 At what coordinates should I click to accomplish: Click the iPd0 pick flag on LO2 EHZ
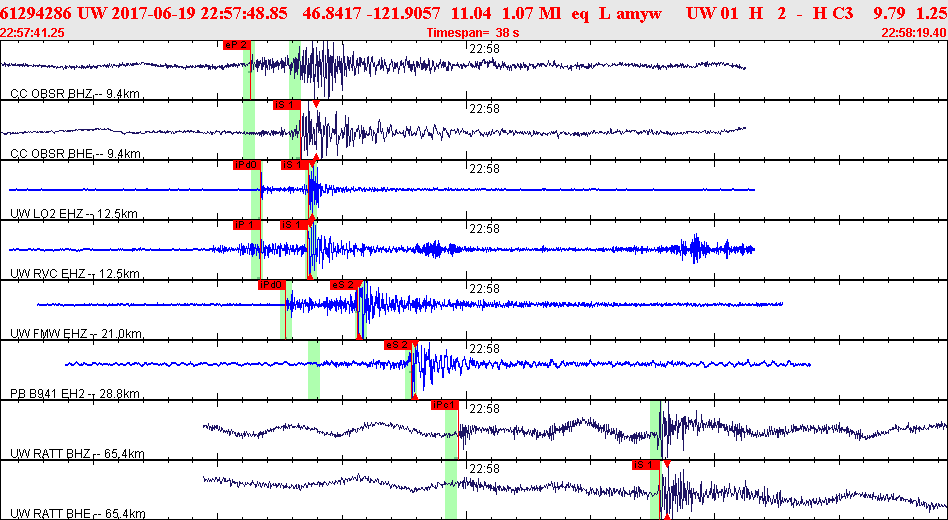tap(246, 165)
